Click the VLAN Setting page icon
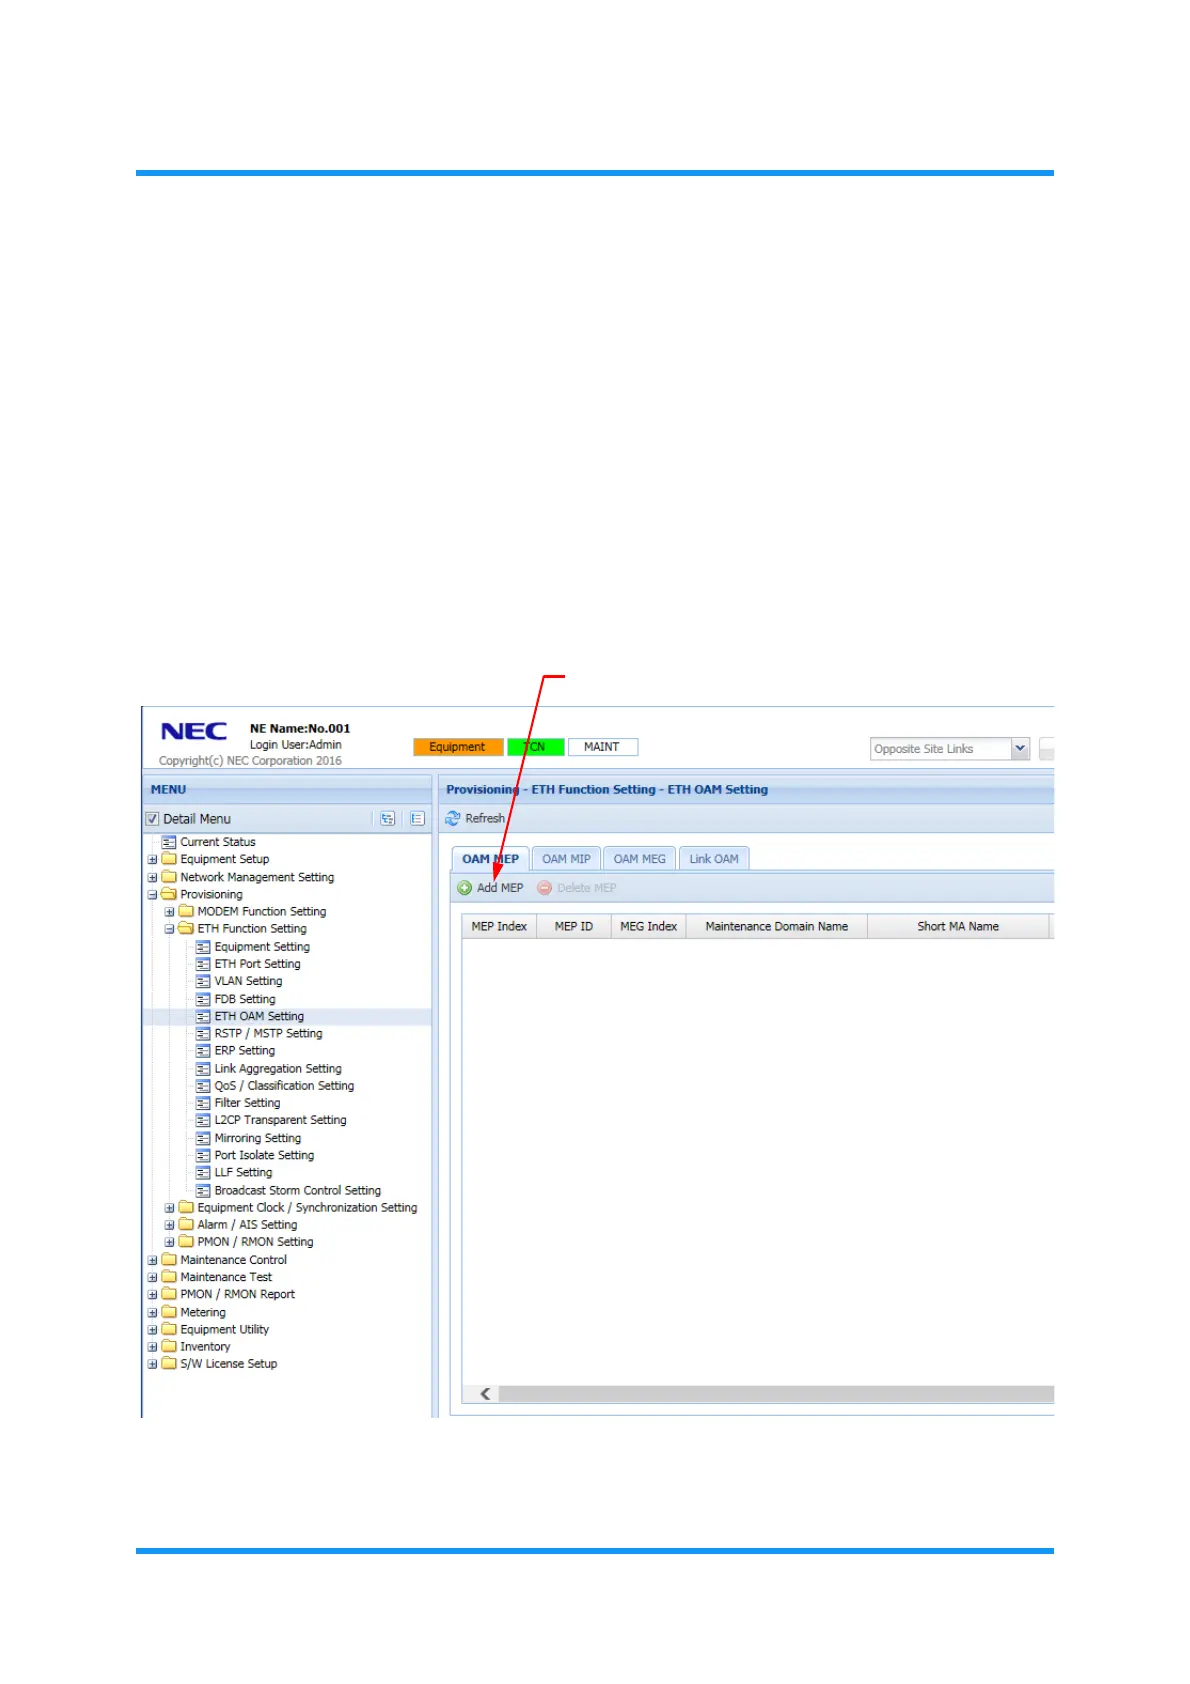The height and width of the screenshot is (1684, 1190). [x=203, y=981]
